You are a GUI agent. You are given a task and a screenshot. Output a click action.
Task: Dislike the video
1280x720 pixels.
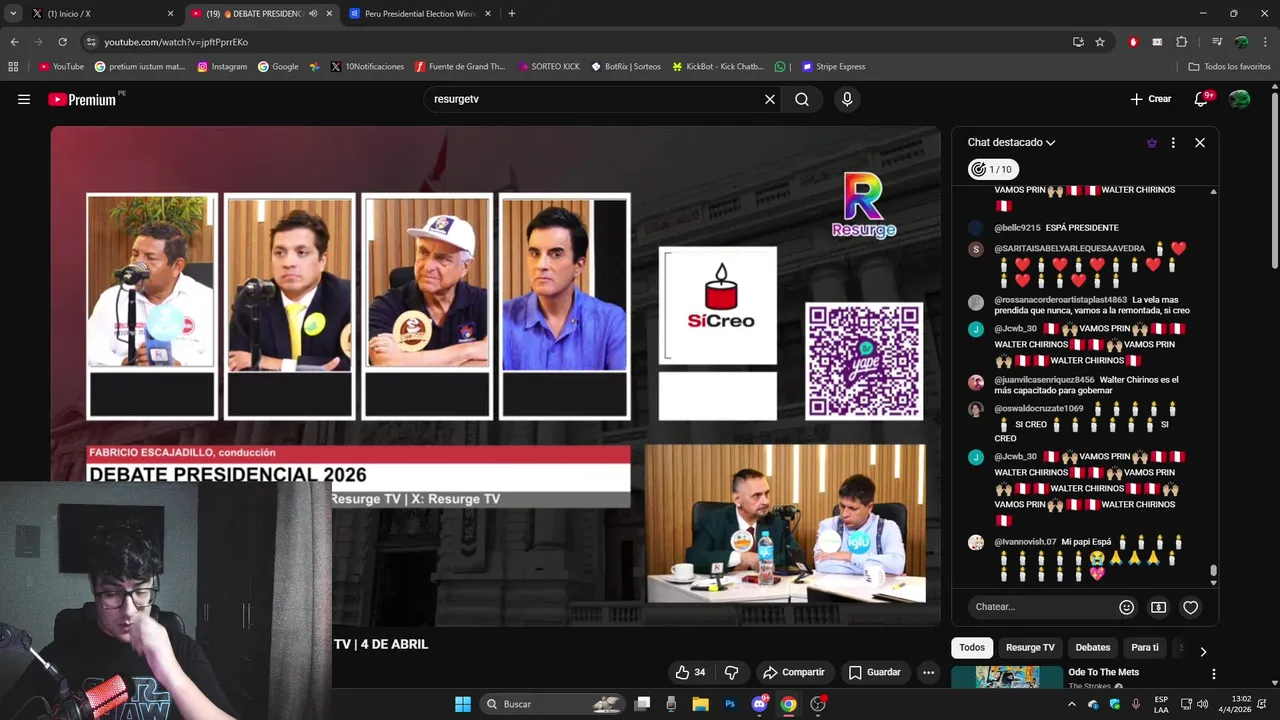(732, 672)
